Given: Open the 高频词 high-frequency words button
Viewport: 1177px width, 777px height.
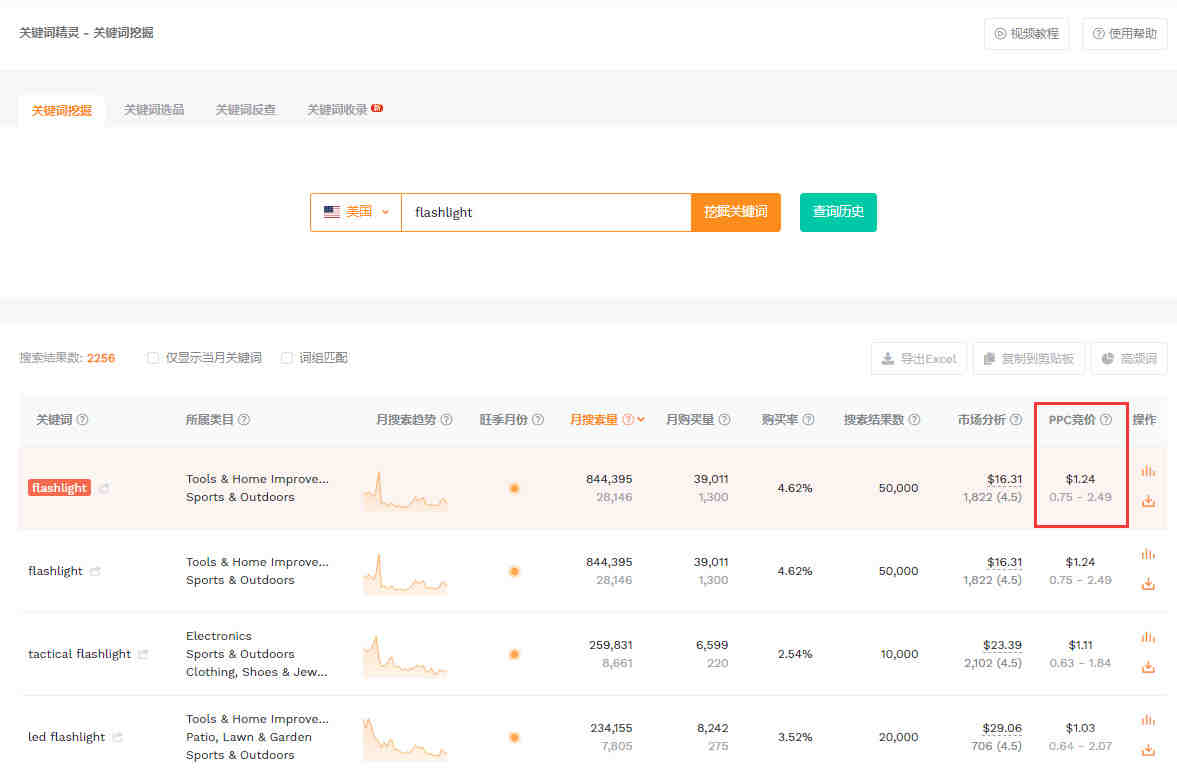Looking at the screenshot, I should 1129,359.
